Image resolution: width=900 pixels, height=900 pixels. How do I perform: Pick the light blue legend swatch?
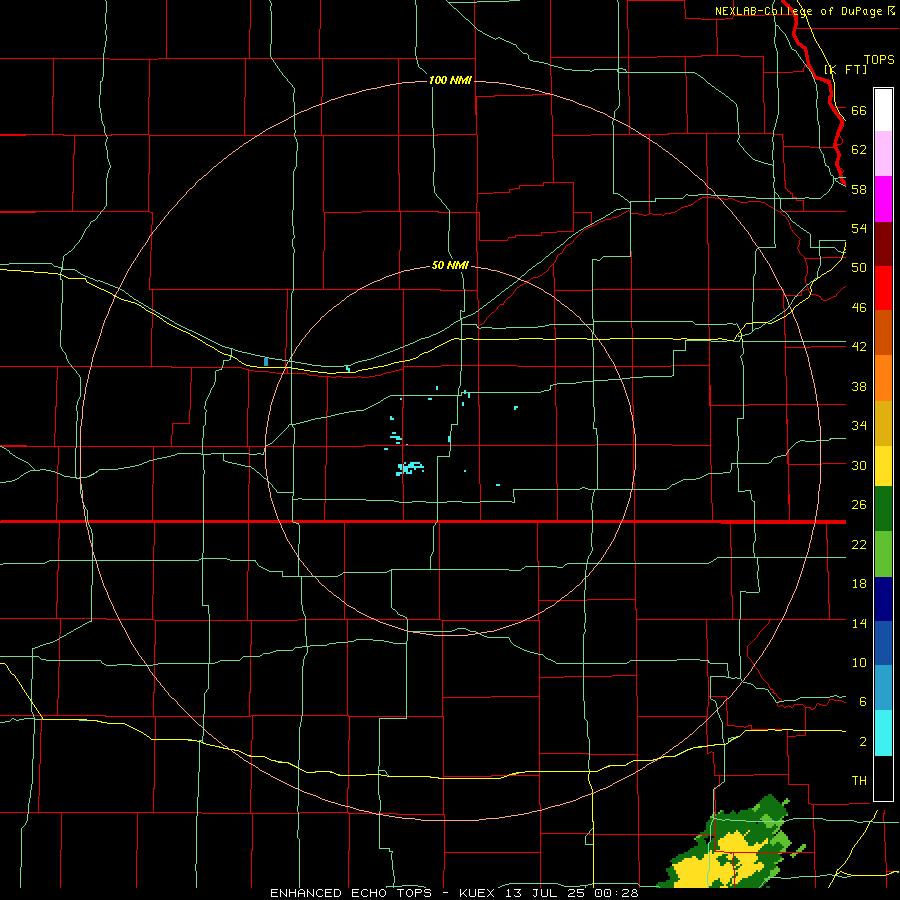[x=883, y=688]
